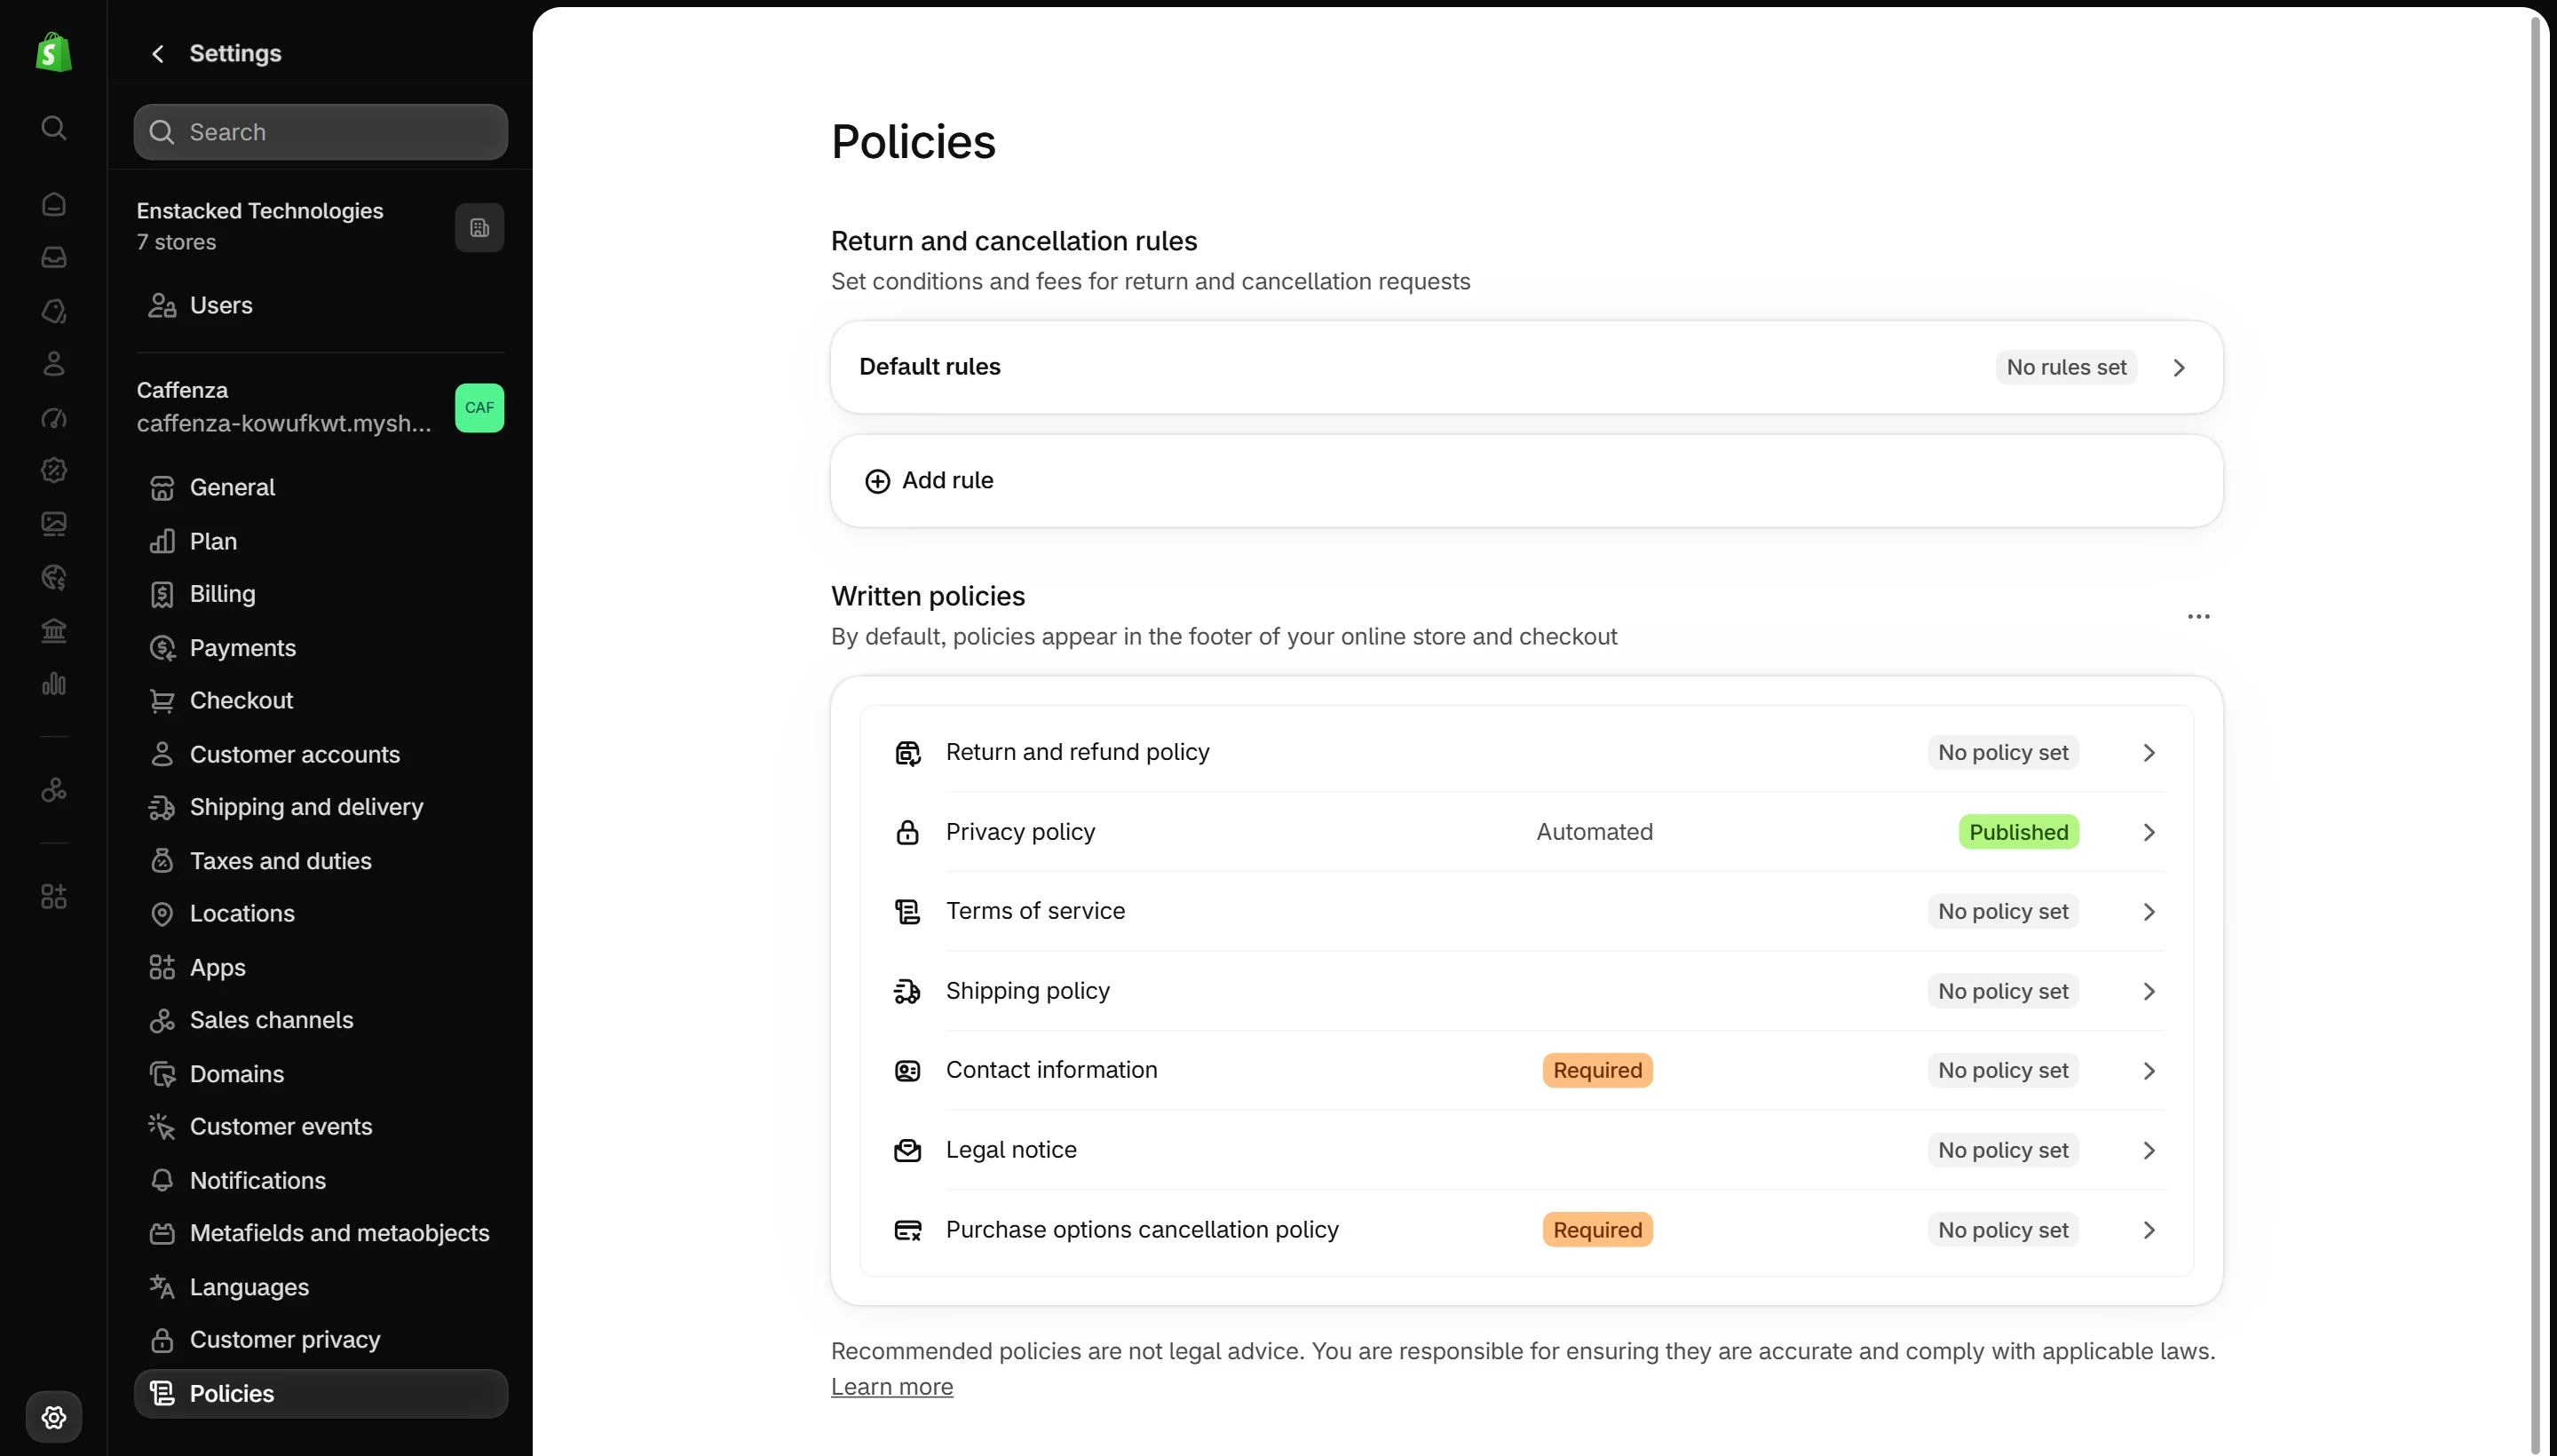Click the Settings search field
This screenshot has height=1456, width=2557.
pyautogui.click(x=320, y=132)
